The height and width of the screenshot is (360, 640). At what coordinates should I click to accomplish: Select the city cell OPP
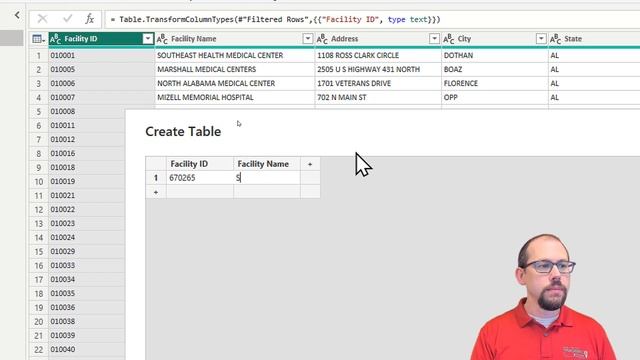[x=495, y=97]
